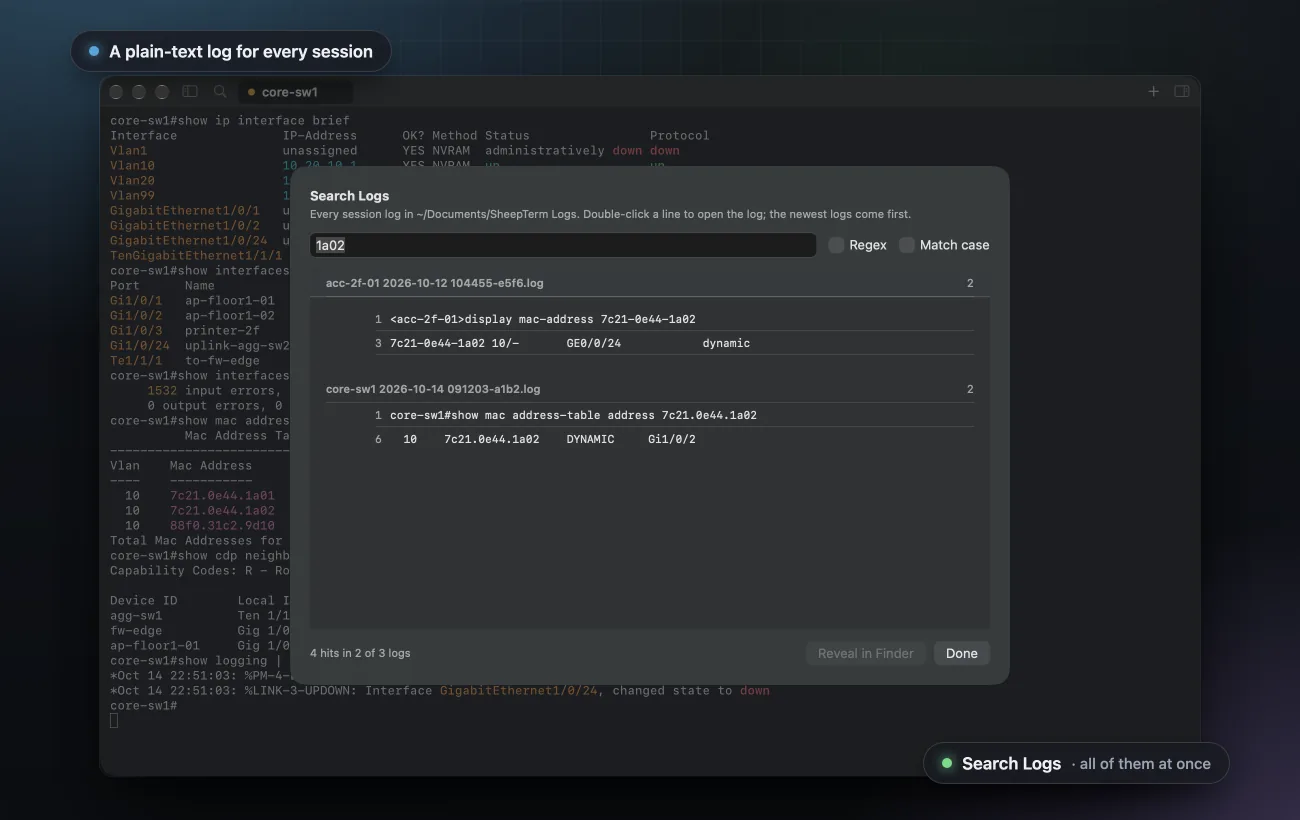
Task: Click the hit count 2 beside the core-sw1 log
Action: click(970, 389)
